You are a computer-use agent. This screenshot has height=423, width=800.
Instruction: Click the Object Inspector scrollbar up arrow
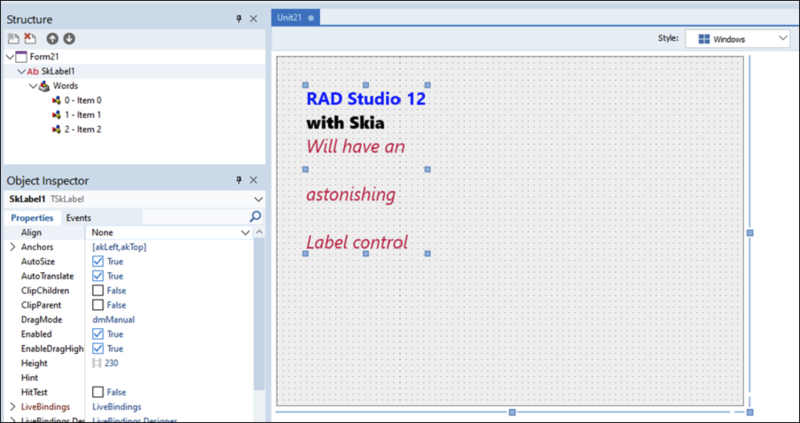[259, 232]
